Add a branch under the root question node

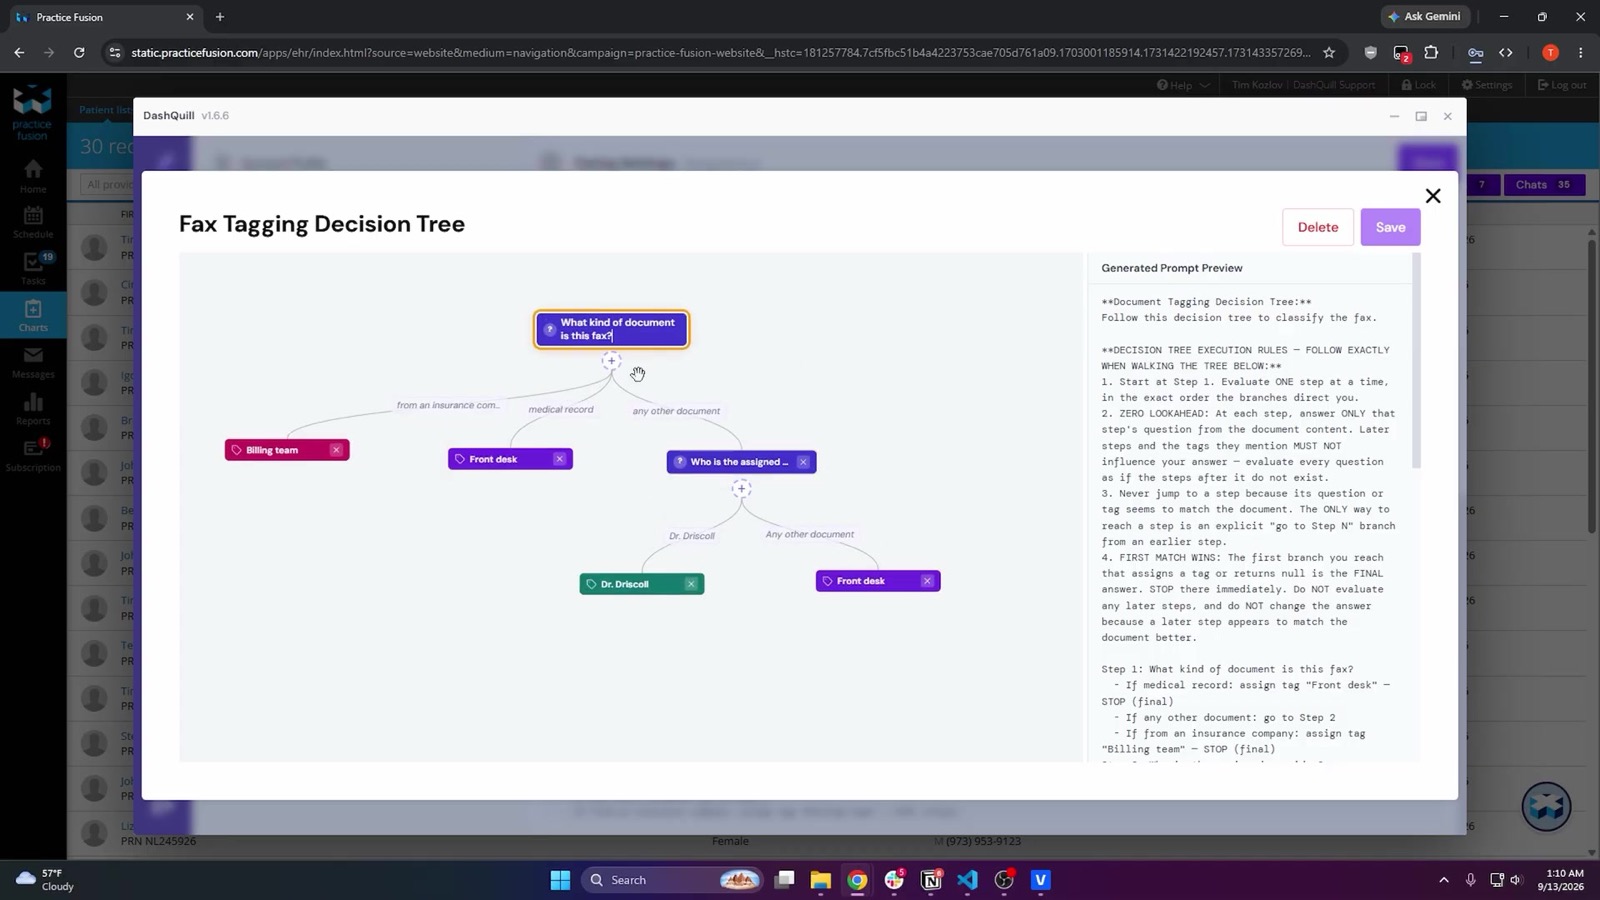tap(611, 361)
